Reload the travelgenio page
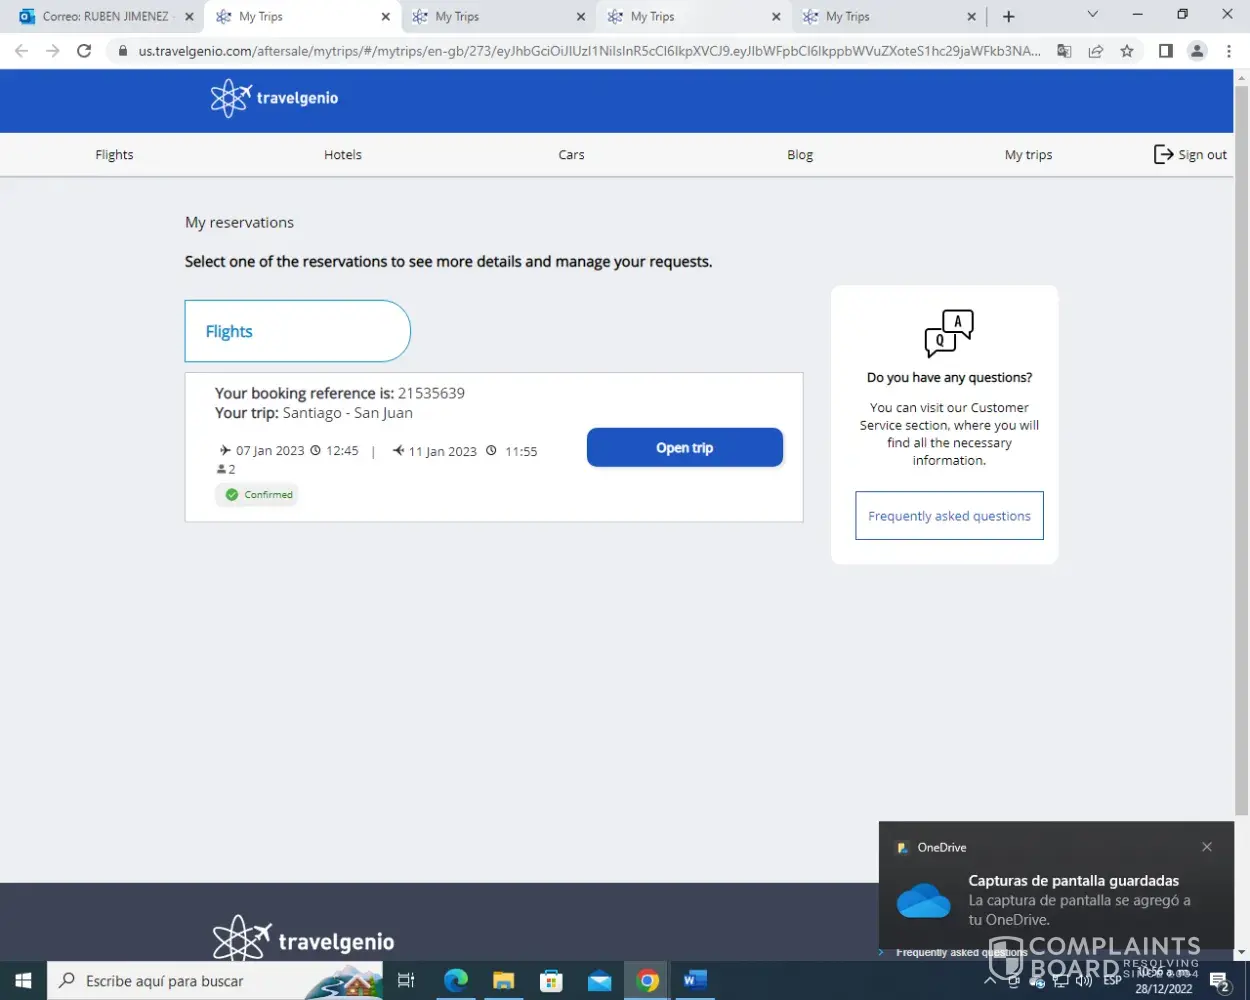The height and width of the screenshot is (1000, 1250). coord(84,51)
